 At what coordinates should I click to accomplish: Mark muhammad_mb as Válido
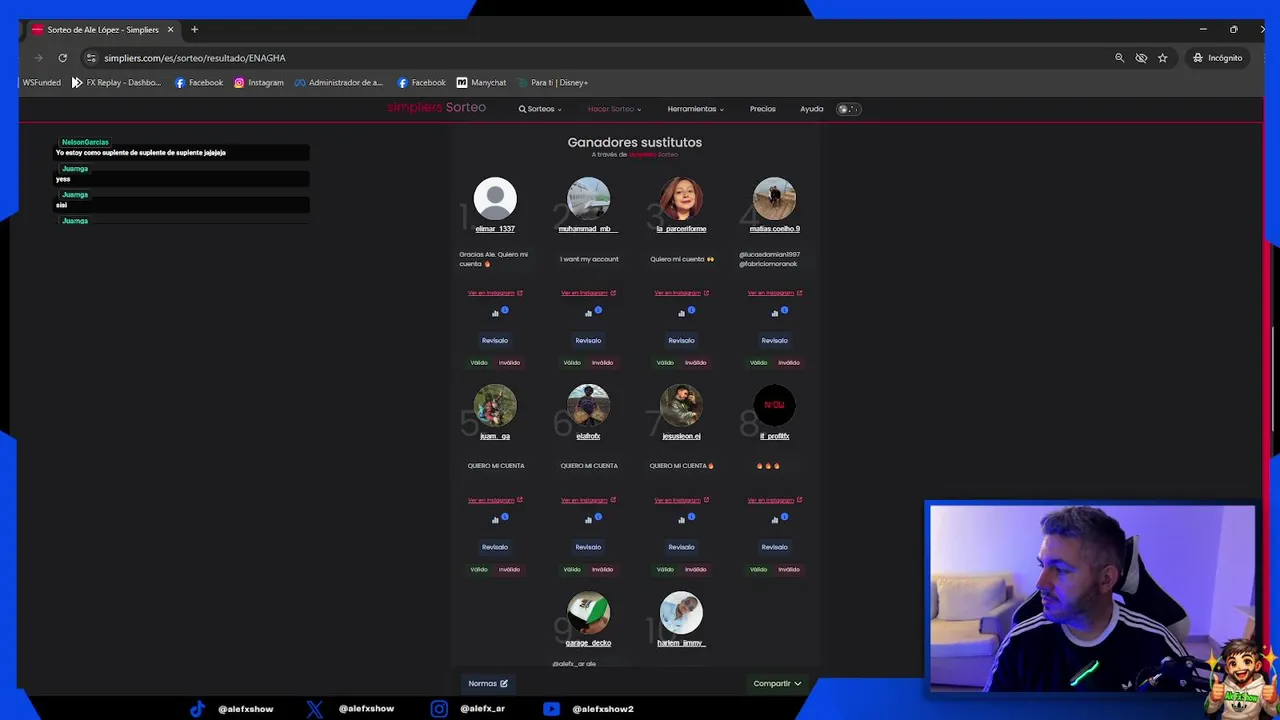(x=572, y=363)
